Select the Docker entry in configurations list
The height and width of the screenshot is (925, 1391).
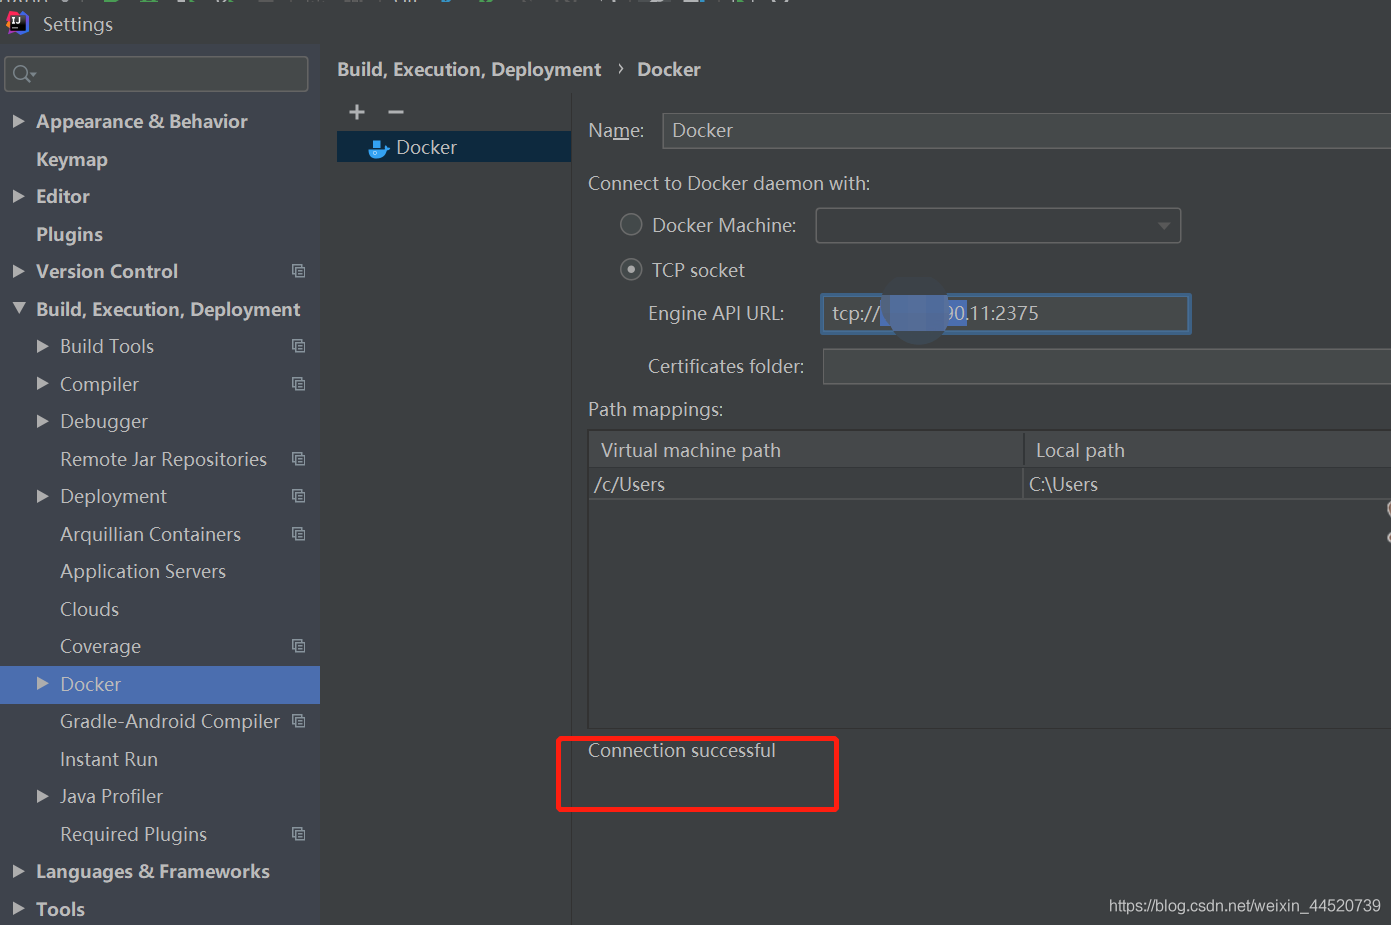(x=454, y=147)
